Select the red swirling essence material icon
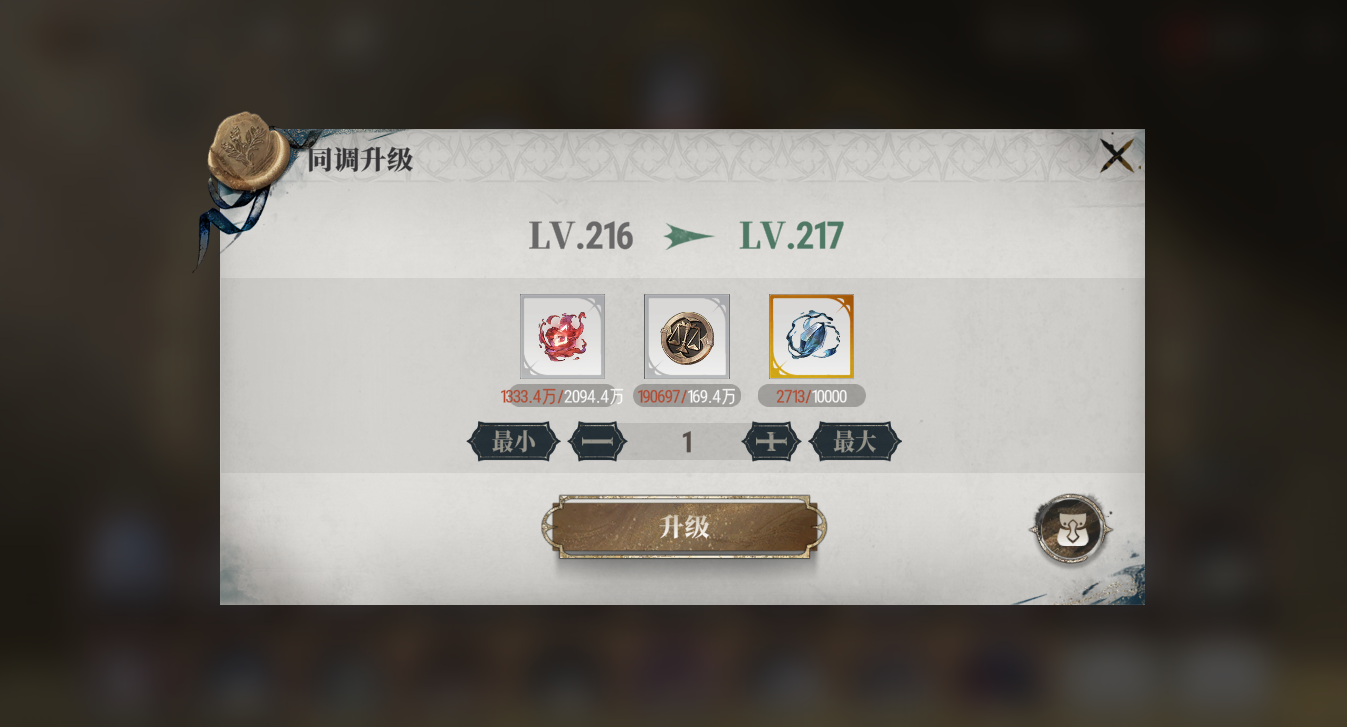This screenshot has height=727, width=1347. coord(562,336)
